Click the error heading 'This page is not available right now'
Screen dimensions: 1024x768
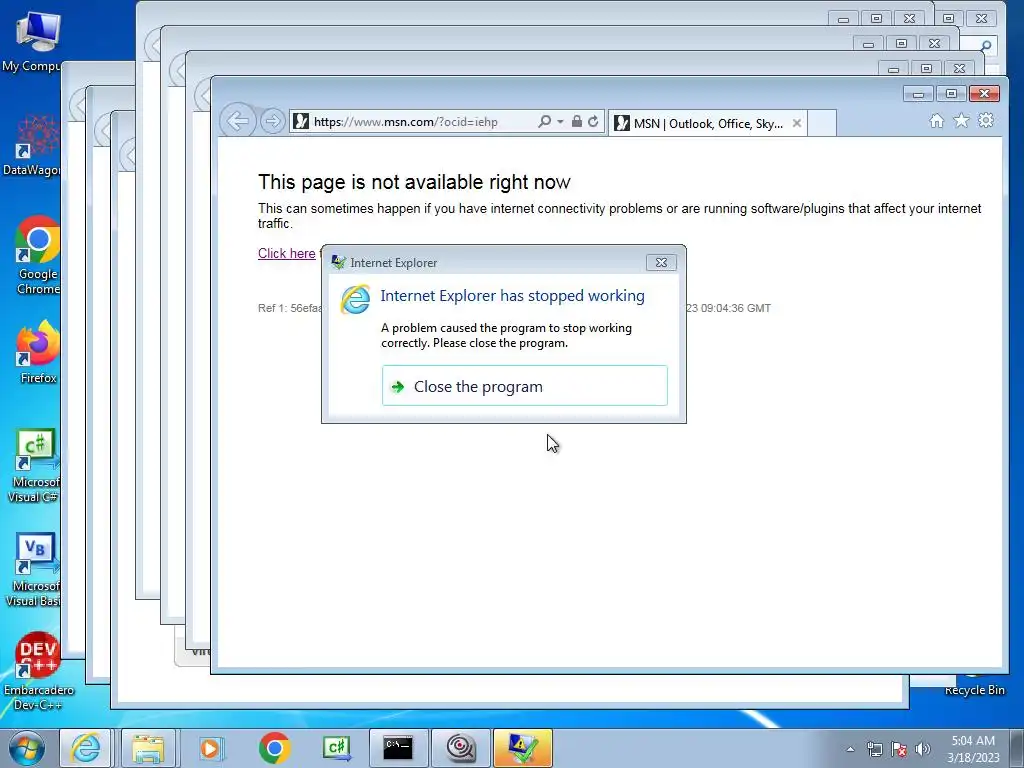click(x=414, y=182)
